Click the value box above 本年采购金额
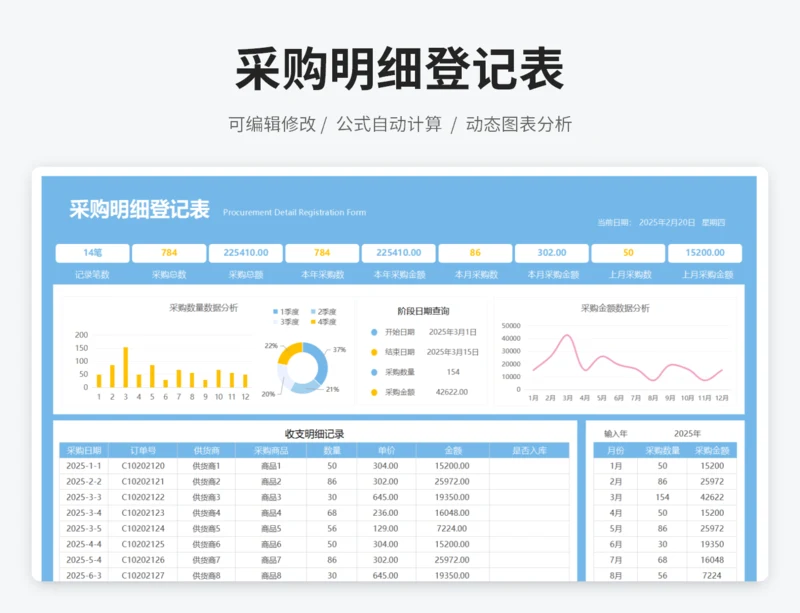The height and width of the screenshot is (613, 800). coord(398,253)
